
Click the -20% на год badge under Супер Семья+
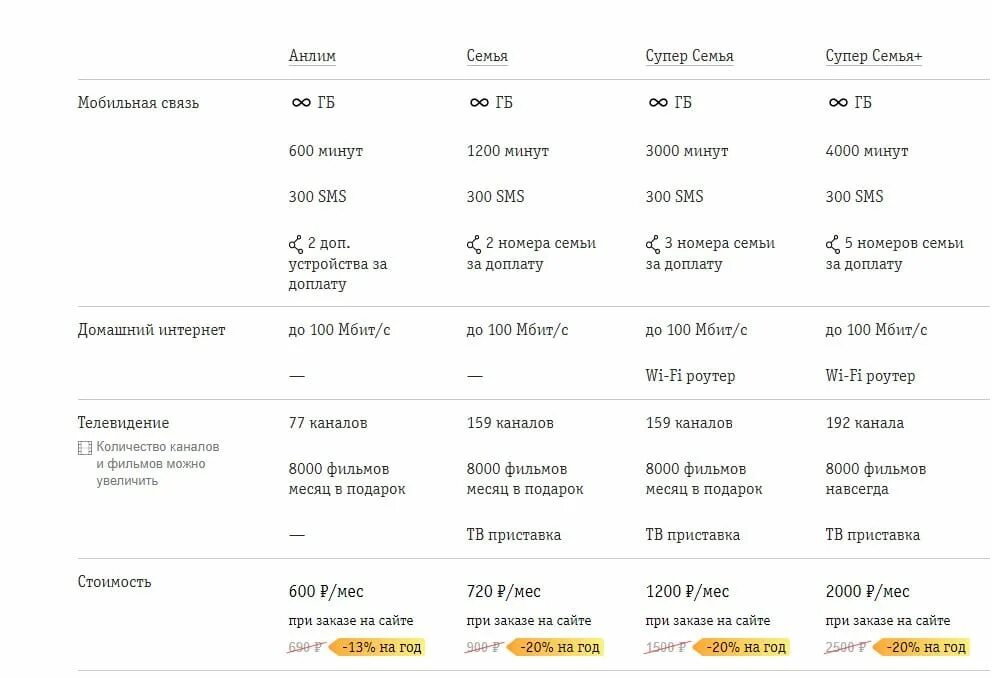pyautogui.click(x=921, y=647)
